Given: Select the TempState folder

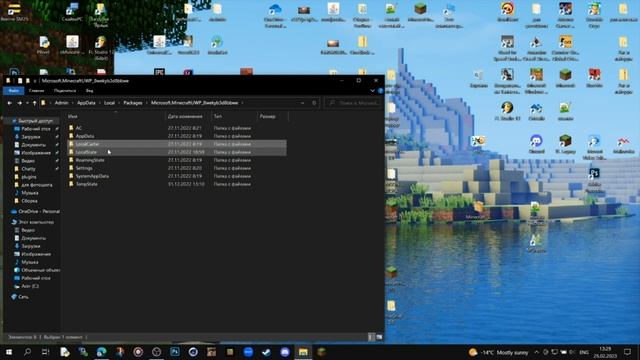Looking at the screenshot, I should click(x=176, y=184).
